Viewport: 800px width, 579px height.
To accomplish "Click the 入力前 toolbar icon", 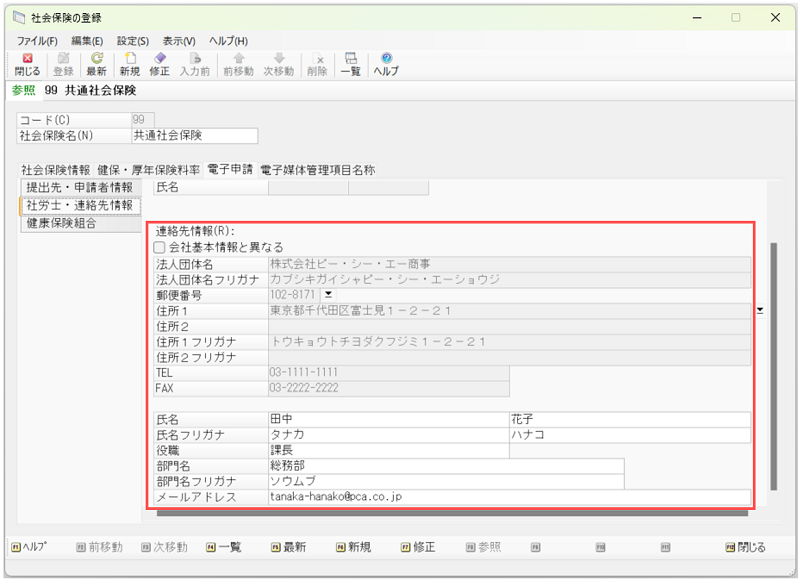I will [x=195, y=64].
